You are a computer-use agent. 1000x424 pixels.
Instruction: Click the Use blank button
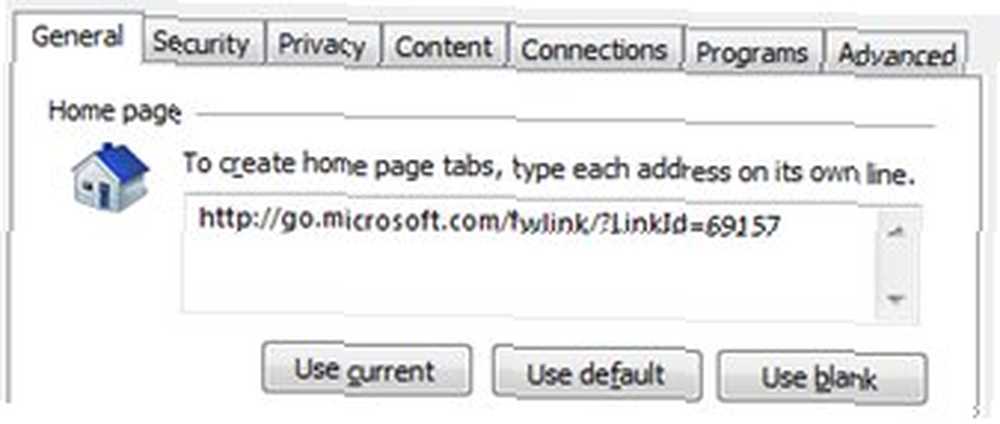820,377
